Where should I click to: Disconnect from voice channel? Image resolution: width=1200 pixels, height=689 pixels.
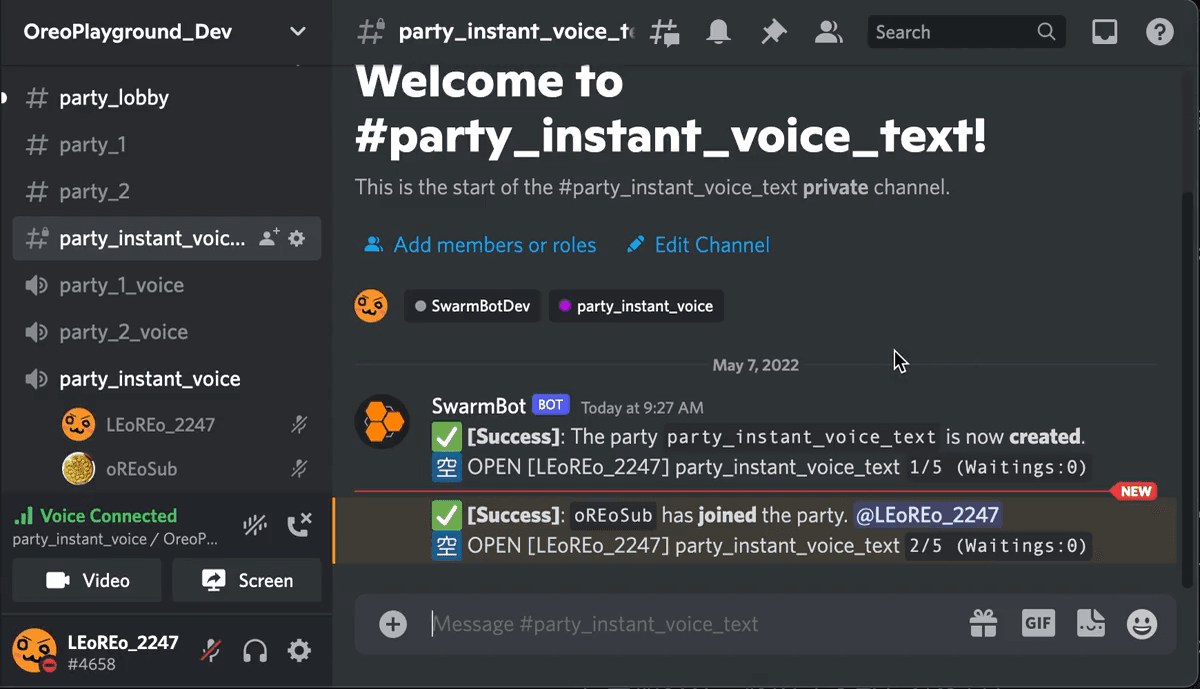[x=299, y=525]
